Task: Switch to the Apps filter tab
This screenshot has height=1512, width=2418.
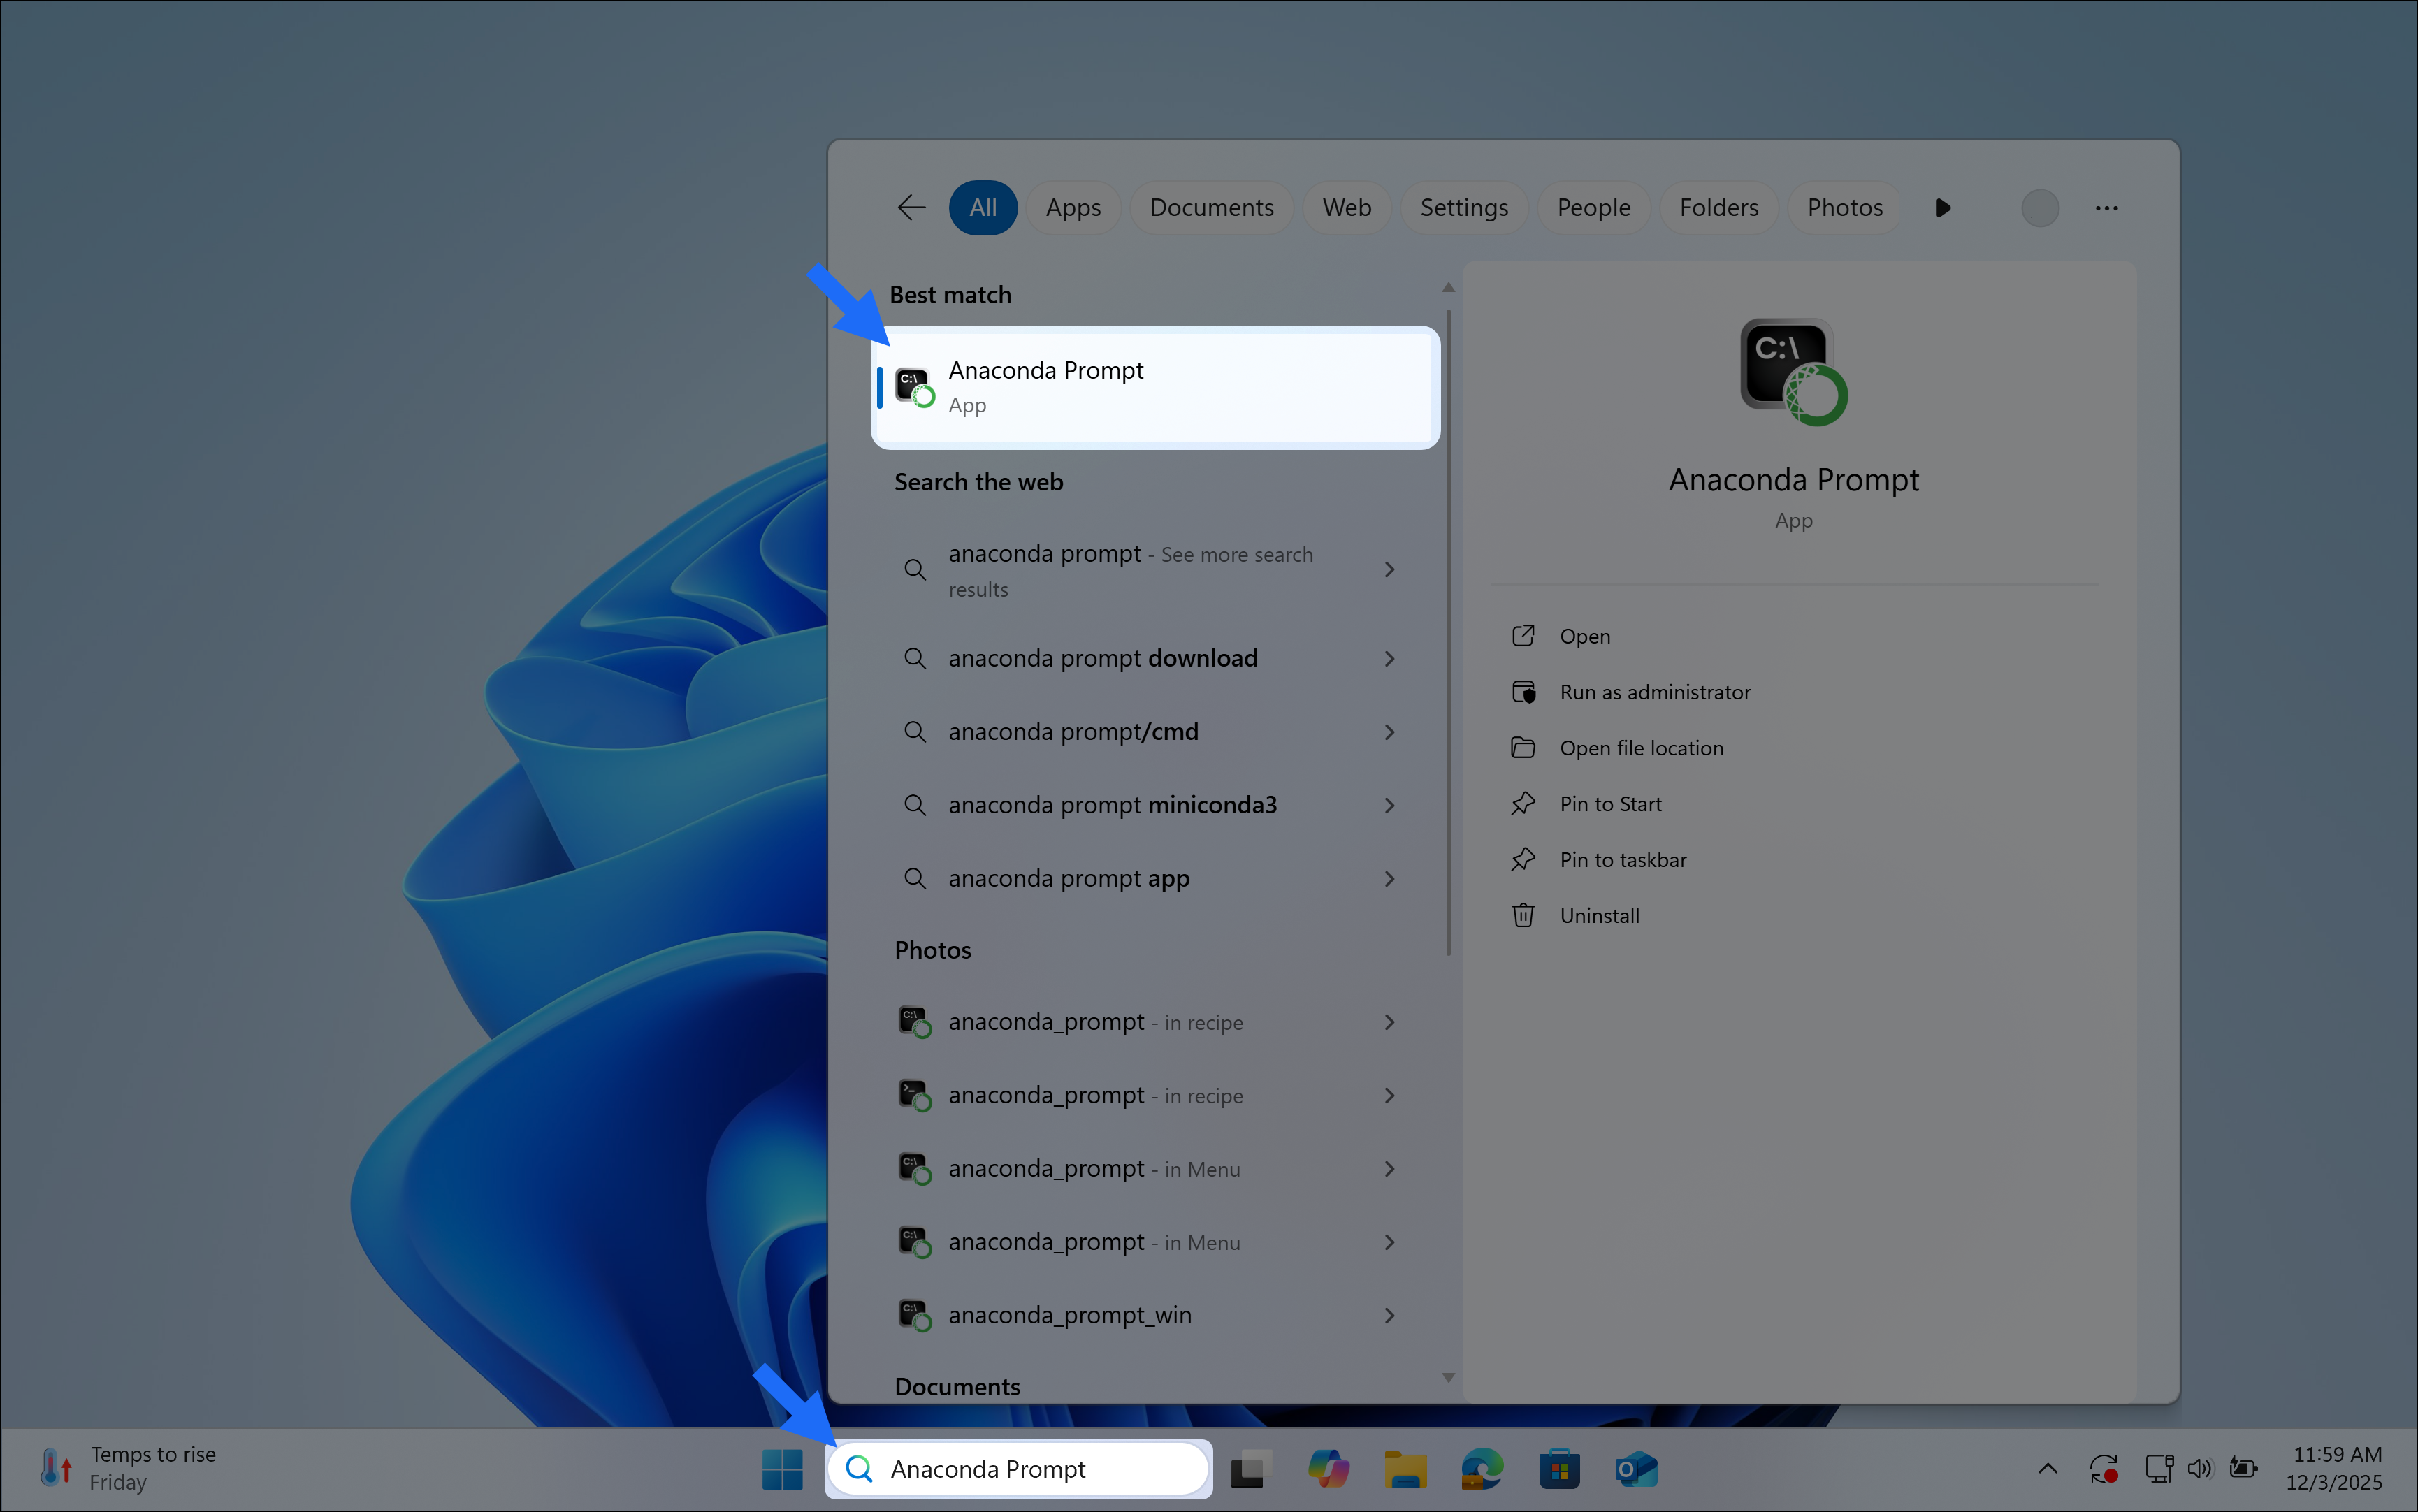Action: point(1073,207)
